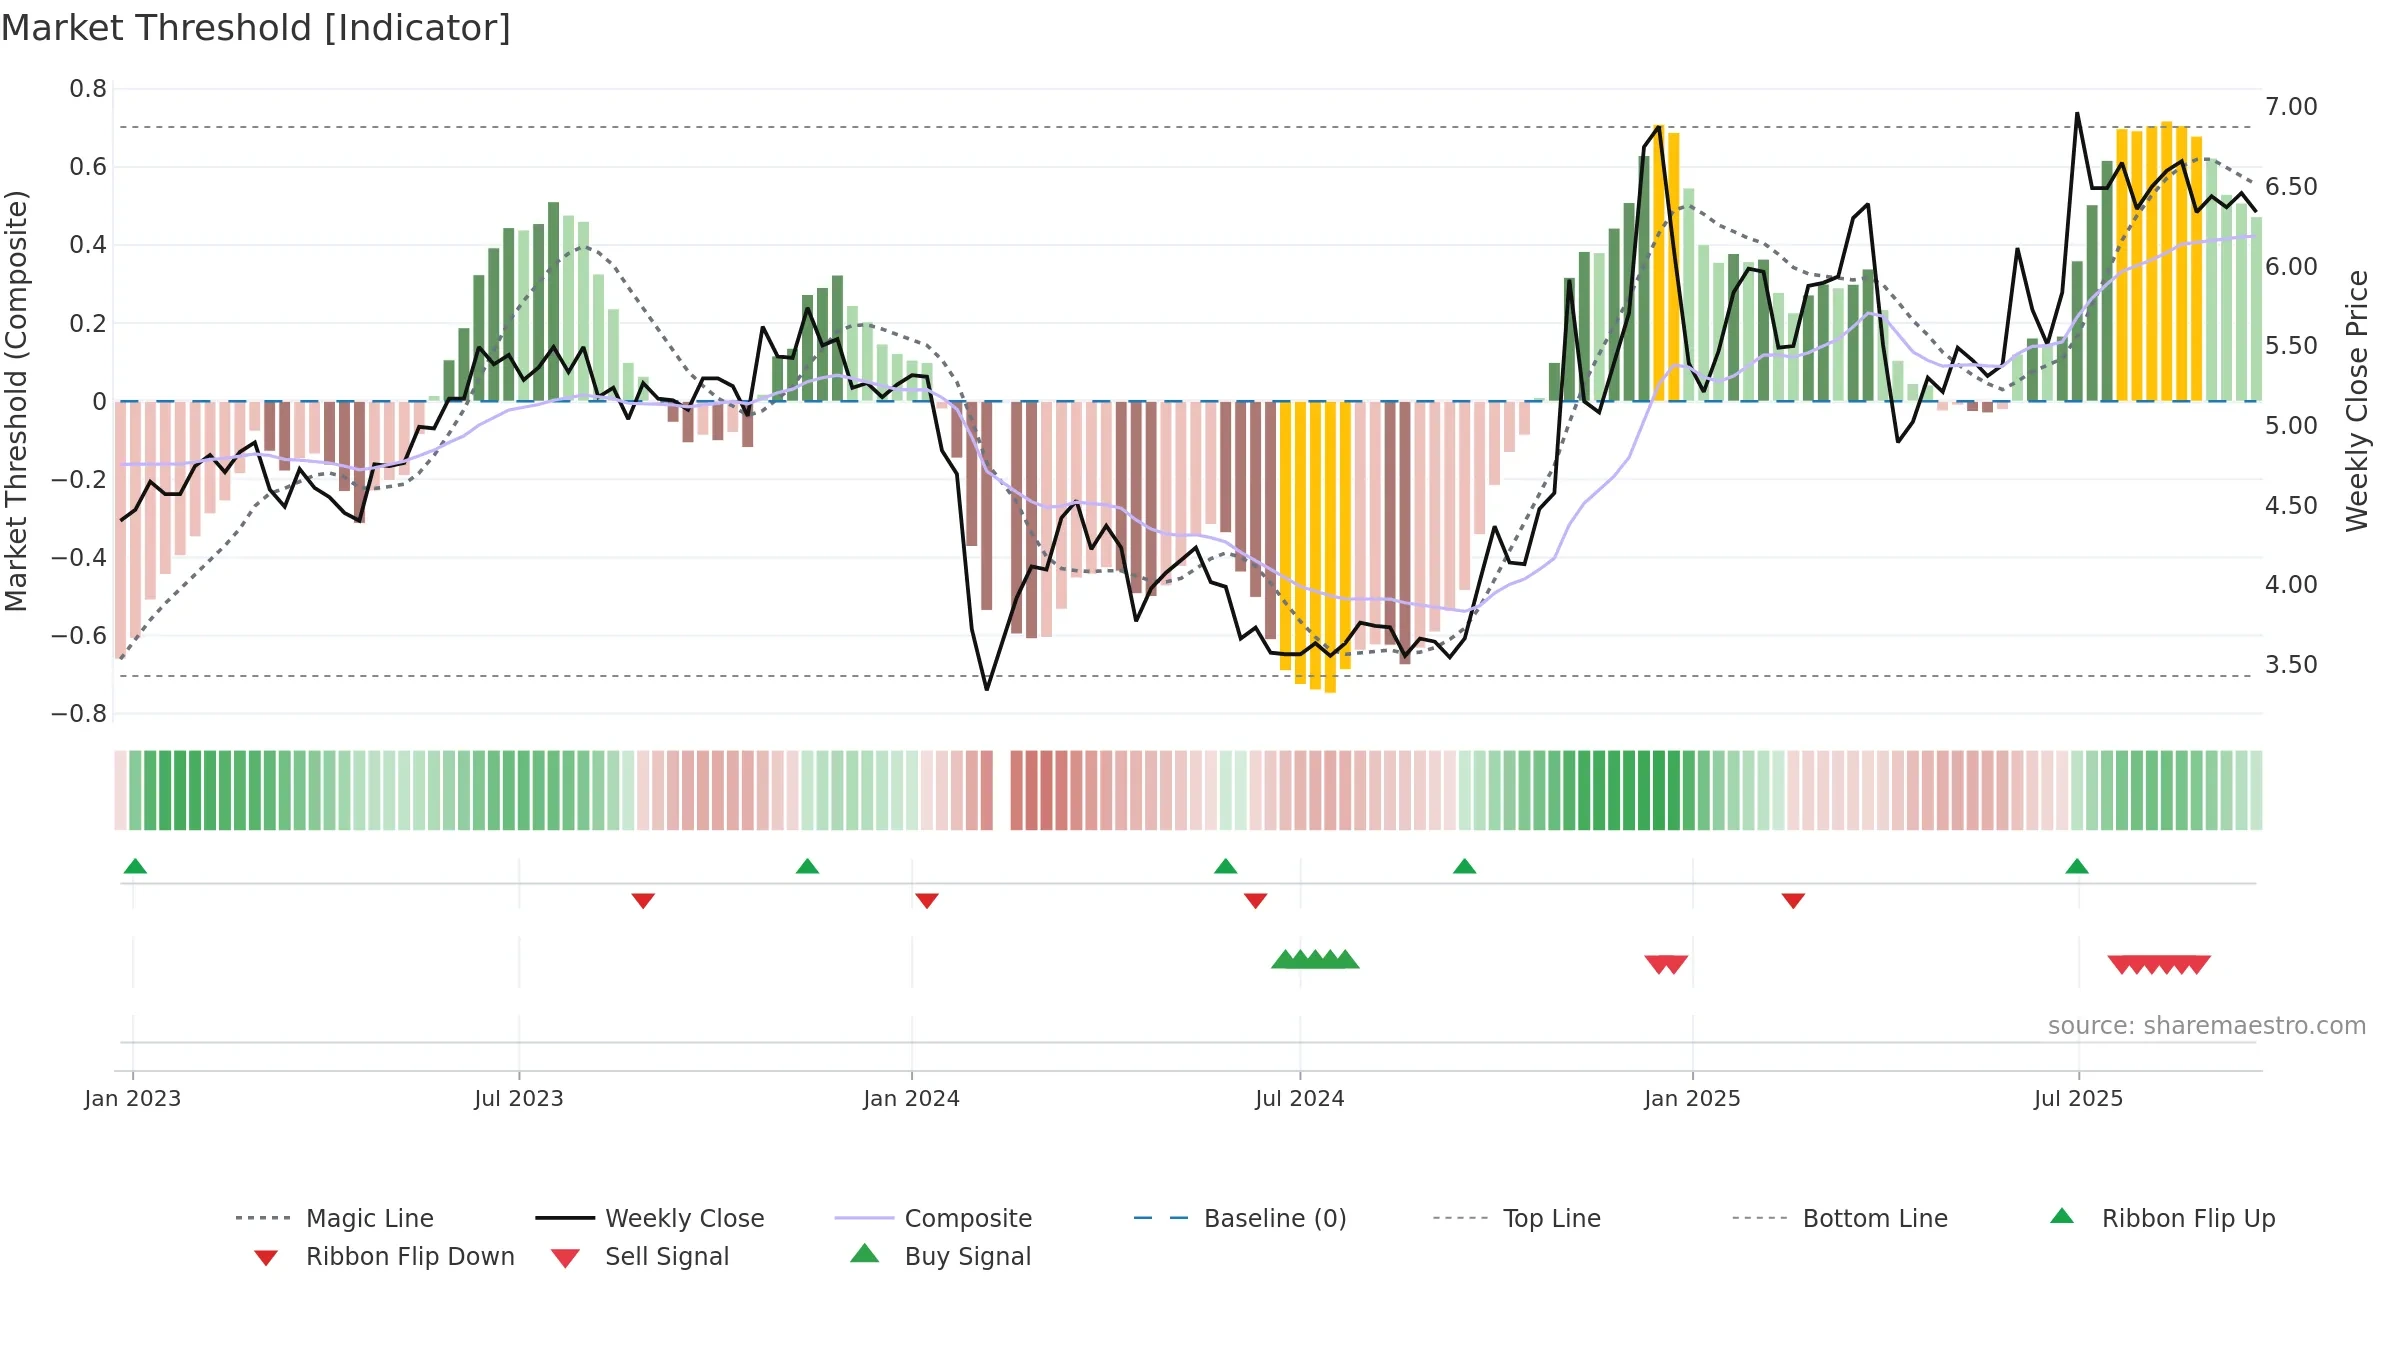
Task: Click the chart title Market Threshold [Indicator]
Action: (x=256, y=28)
